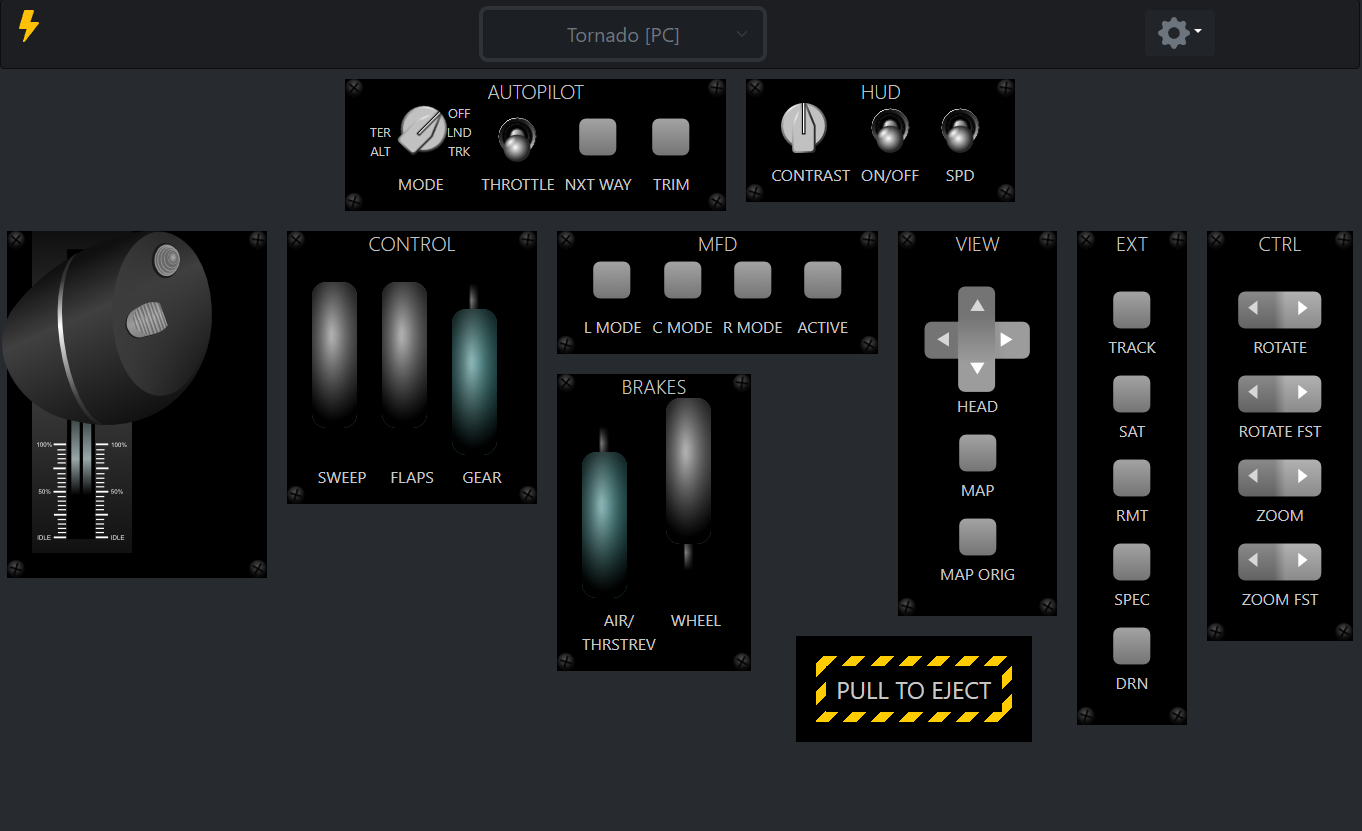Set throttle on the 100%–IDLE scale

pos(82,490)
